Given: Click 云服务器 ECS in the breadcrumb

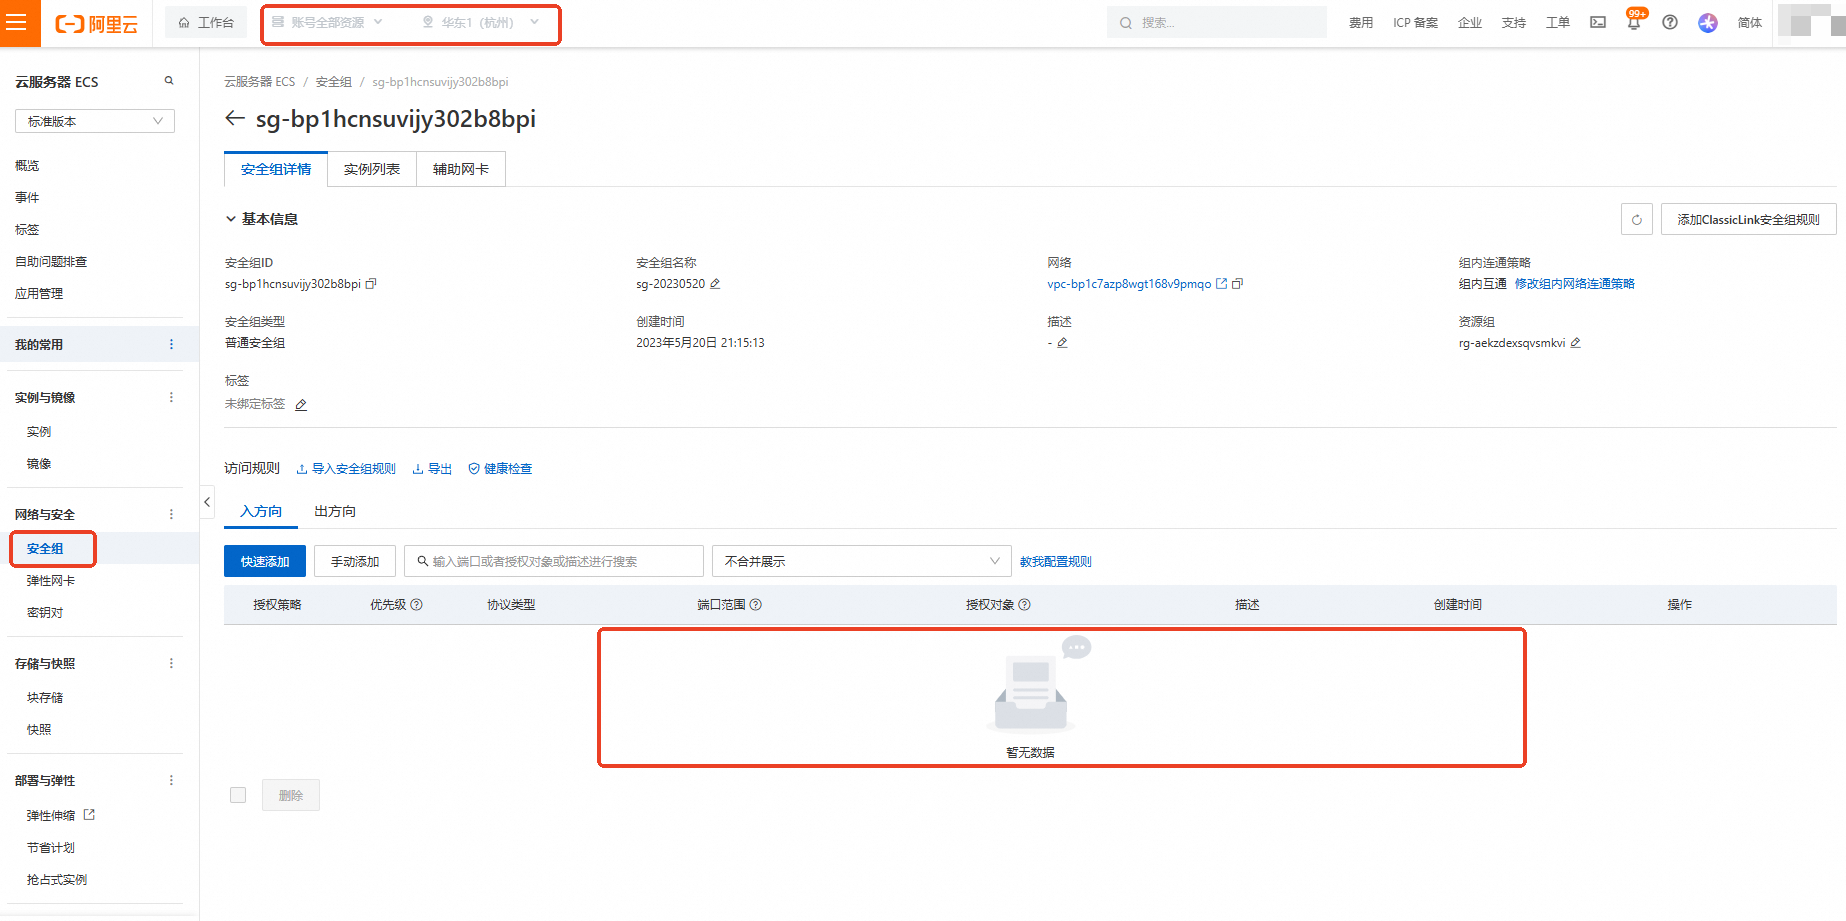Looking at the screenshot, I should pos(260,82).
